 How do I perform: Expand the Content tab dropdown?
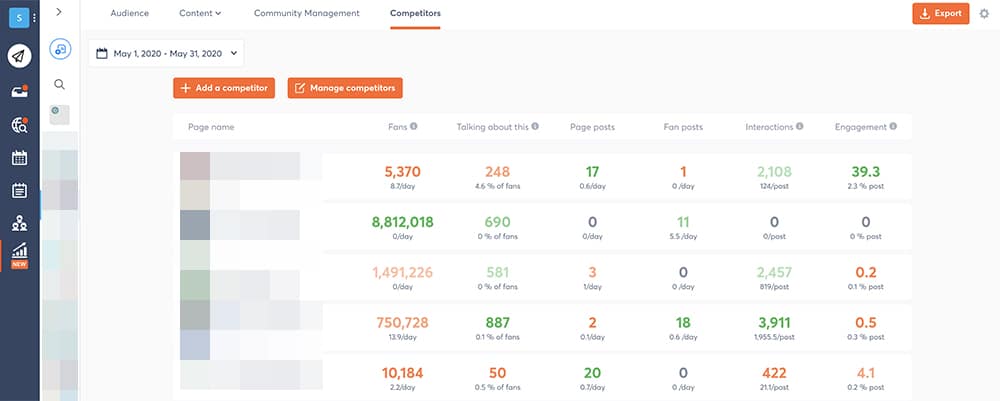point(200,13)
